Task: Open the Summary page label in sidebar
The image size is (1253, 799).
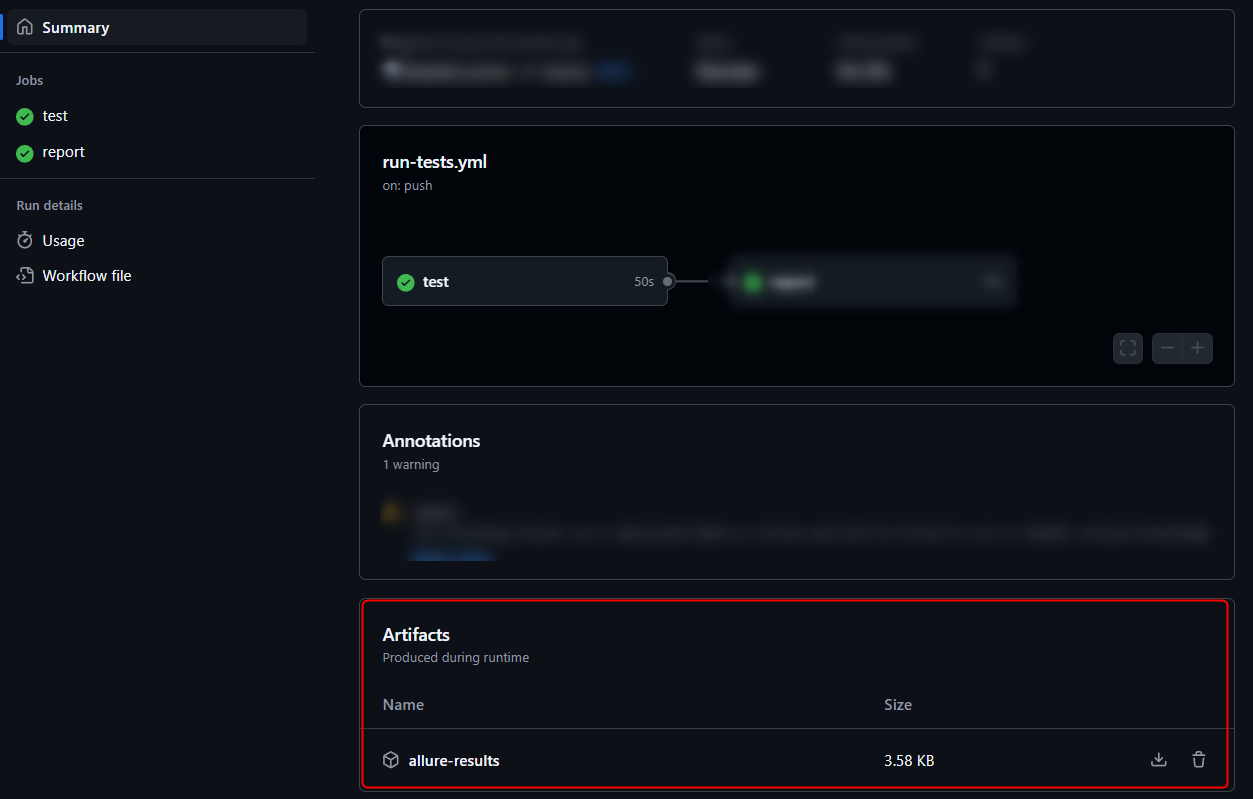Action: tap(76, 28)
